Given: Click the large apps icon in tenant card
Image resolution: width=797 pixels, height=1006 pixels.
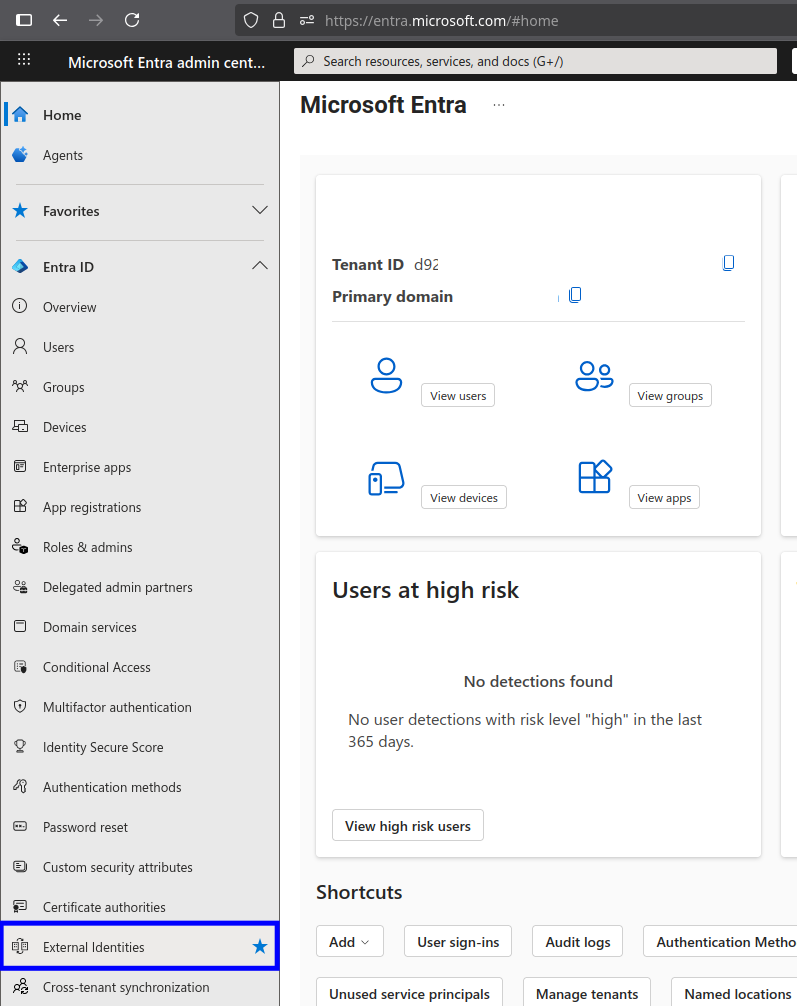Looking at the screenshot, I should point(595,477).
